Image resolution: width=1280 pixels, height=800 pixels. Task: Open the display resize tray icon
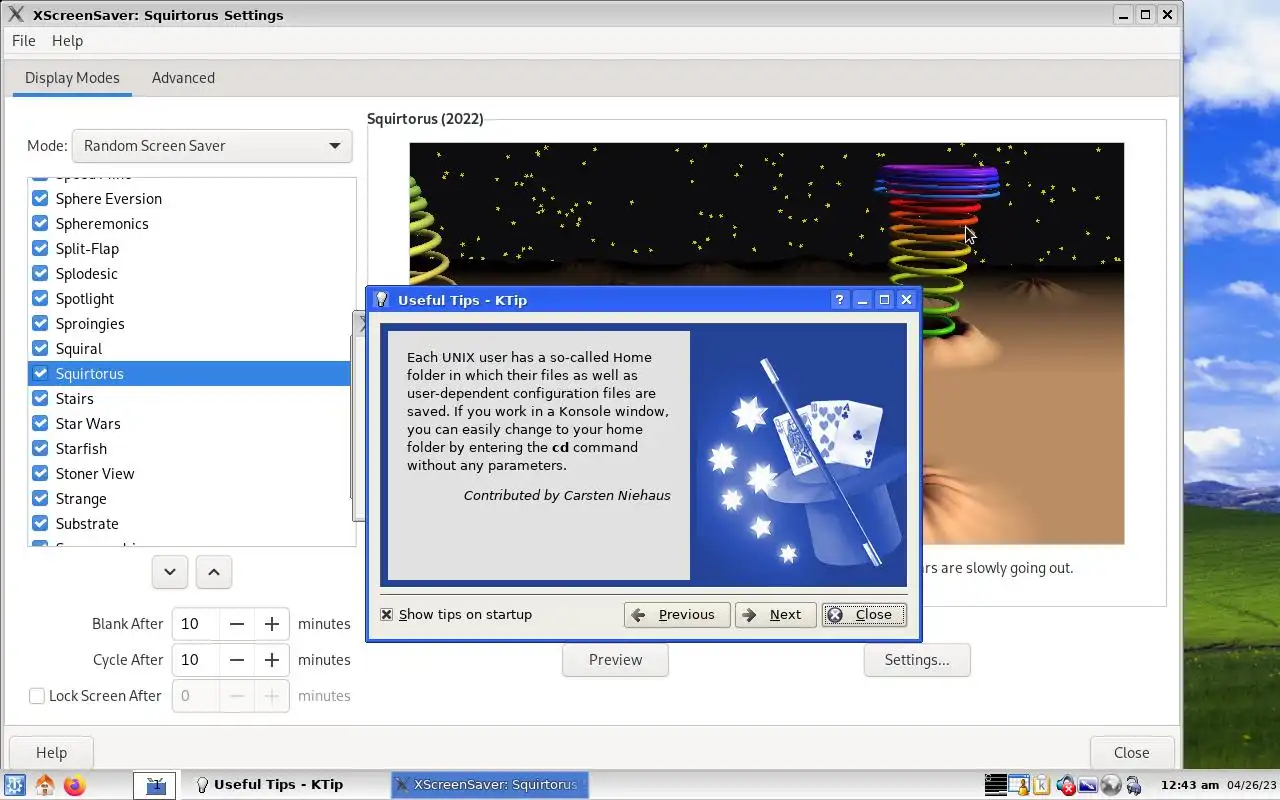(x=1088, y=785)
